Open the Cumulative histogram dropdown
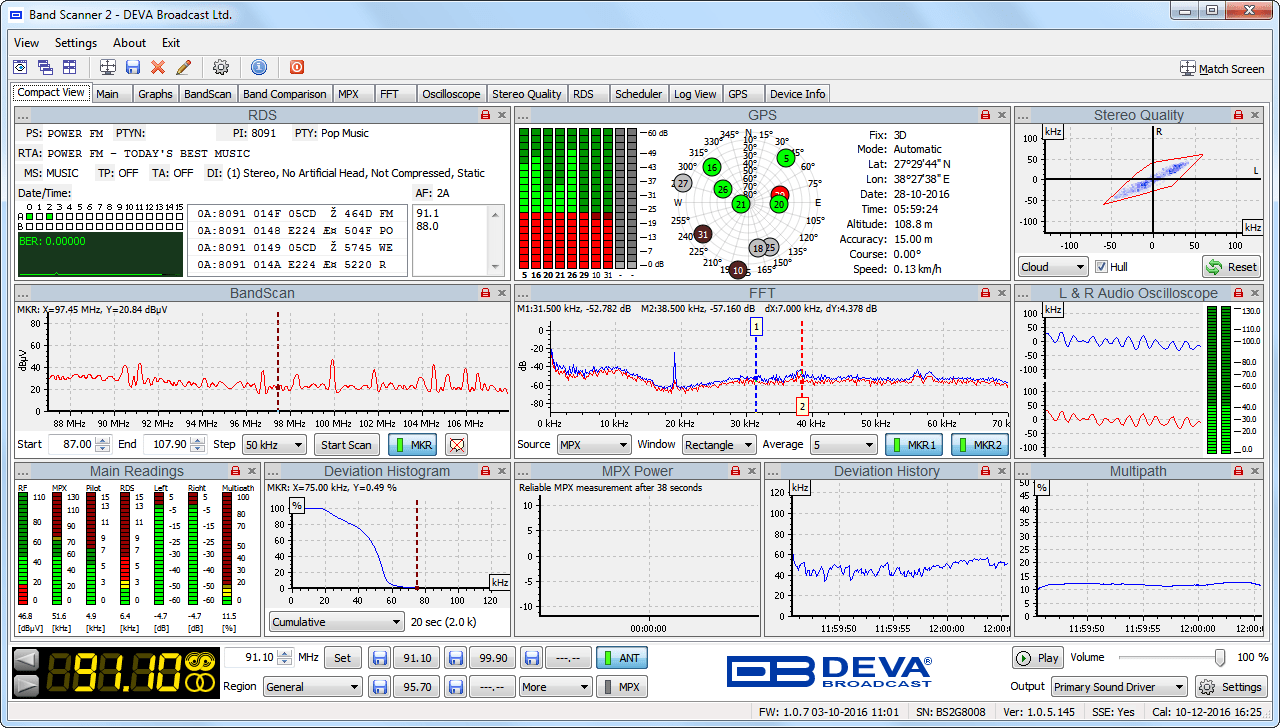Image resolution: width=1280 pixels, height=728 pixels. 336,622
